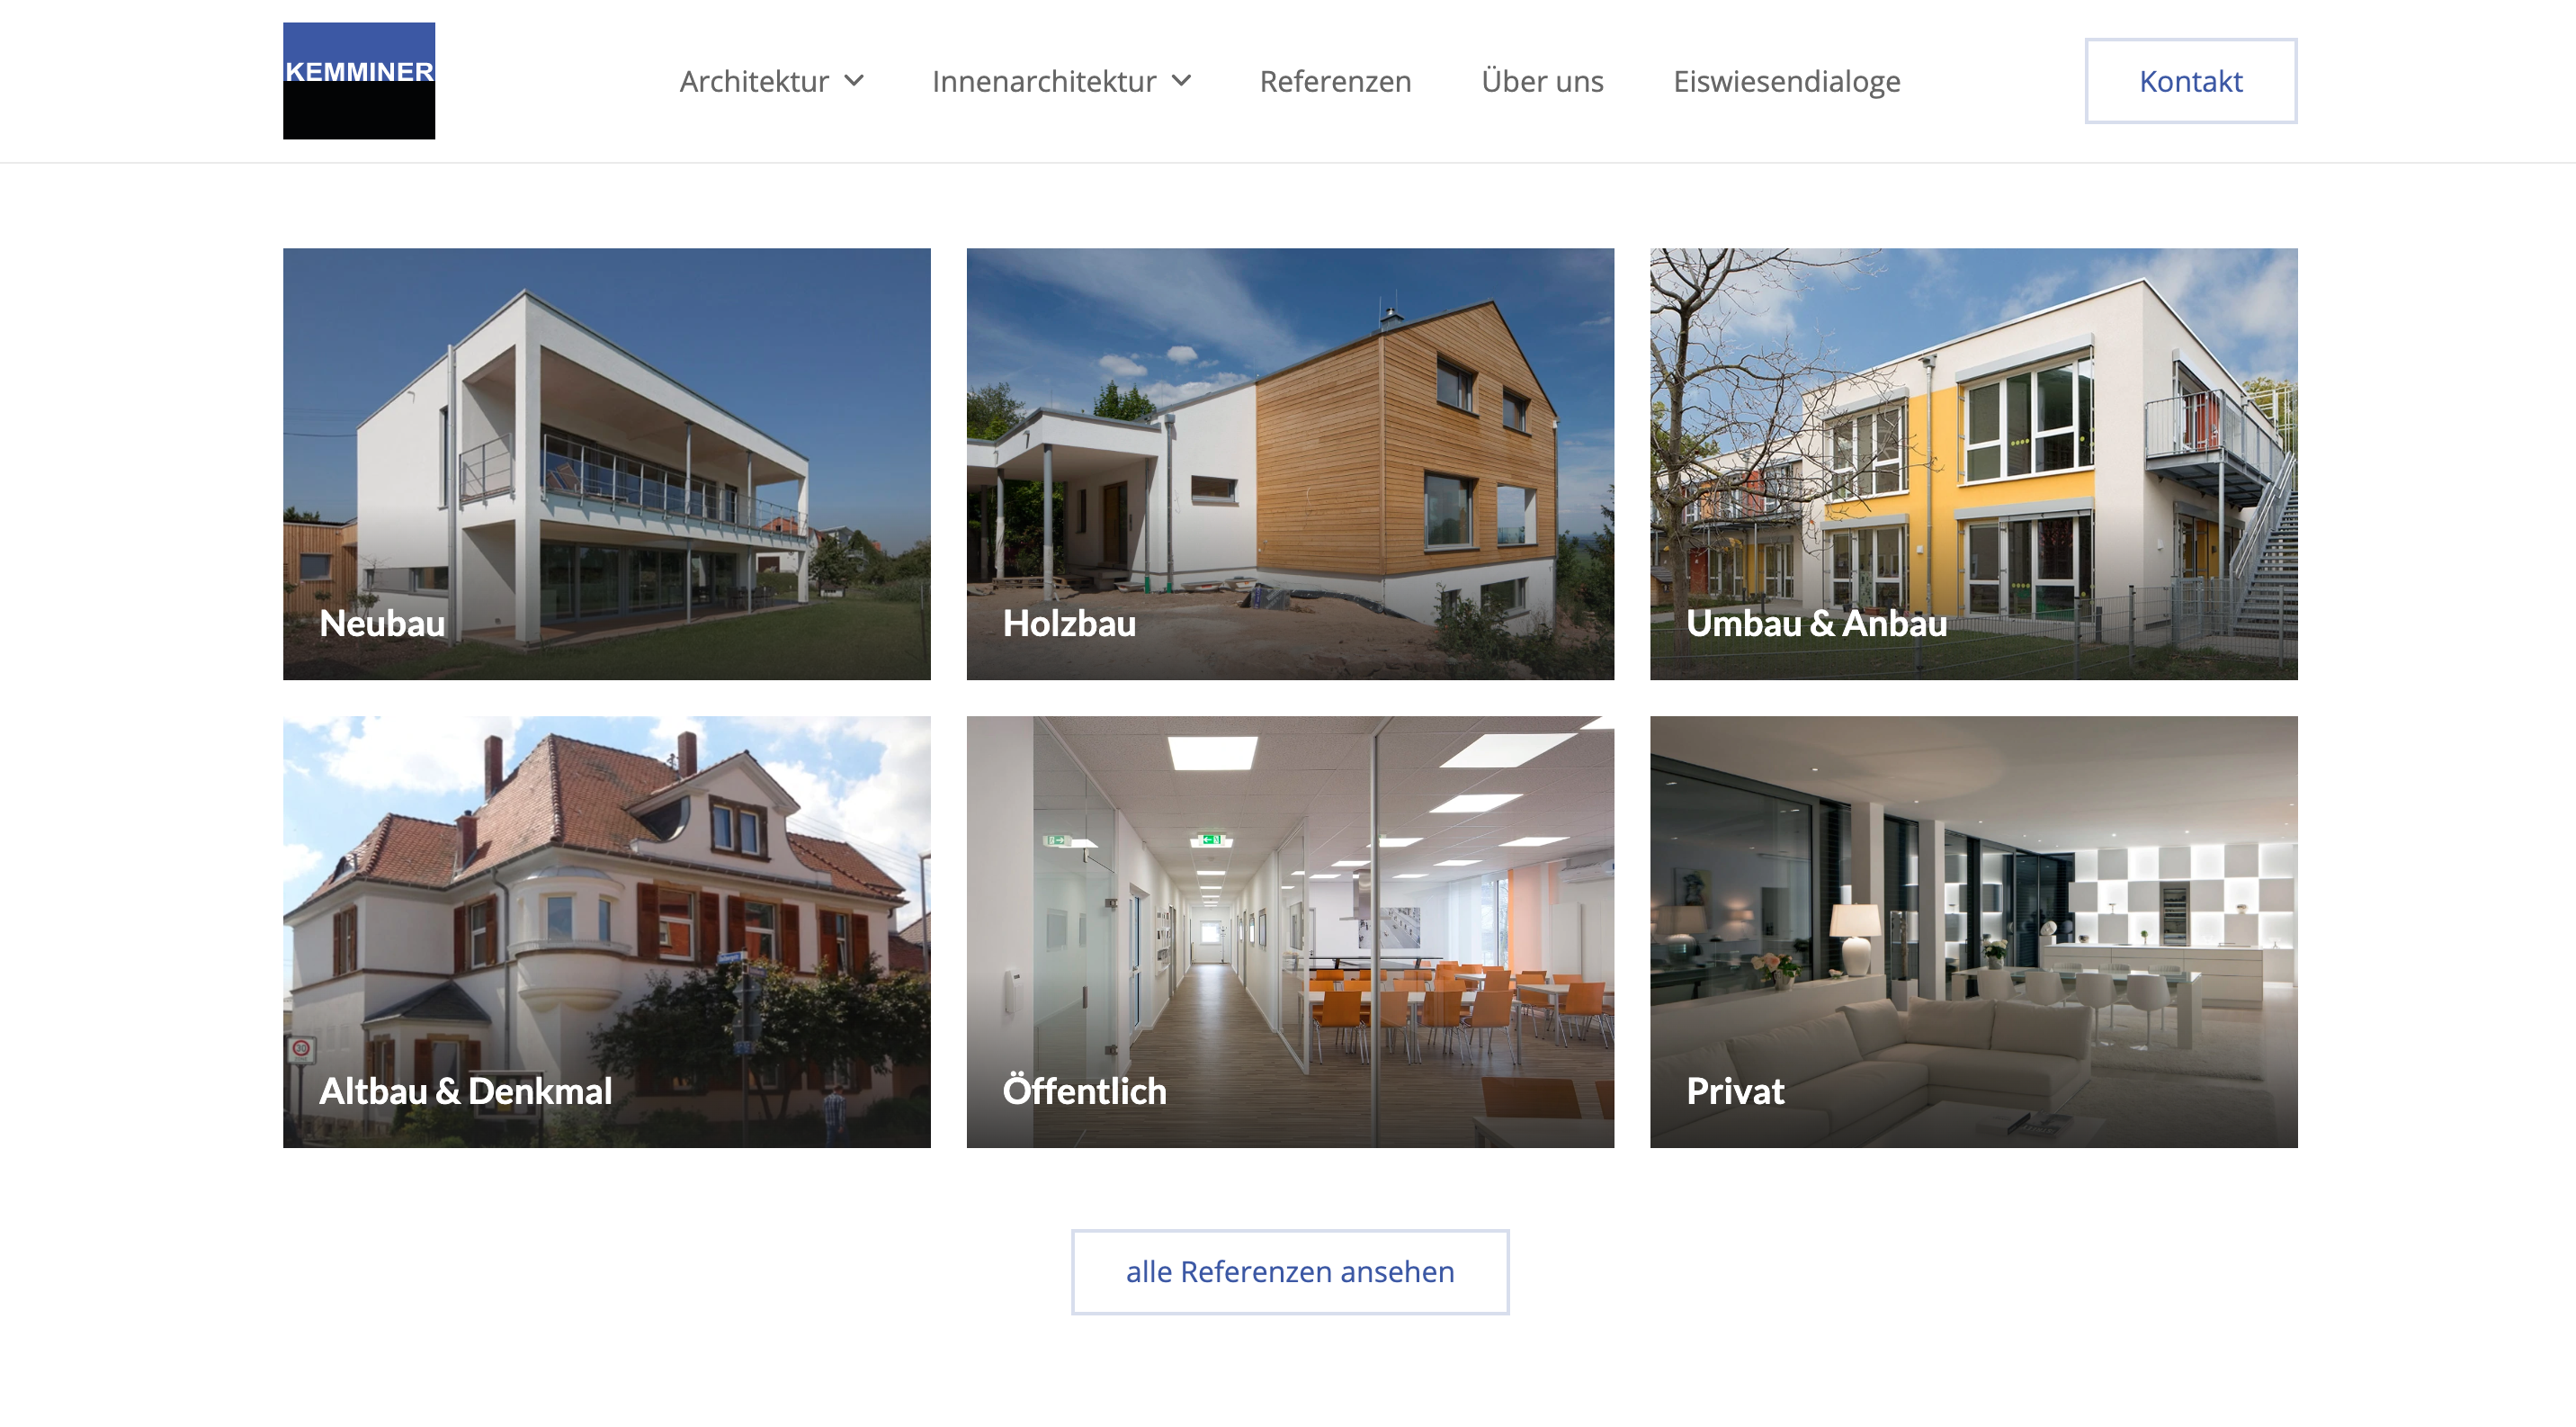
Task: Select the Öffentlich category tile
Action: coord(1290,931)
